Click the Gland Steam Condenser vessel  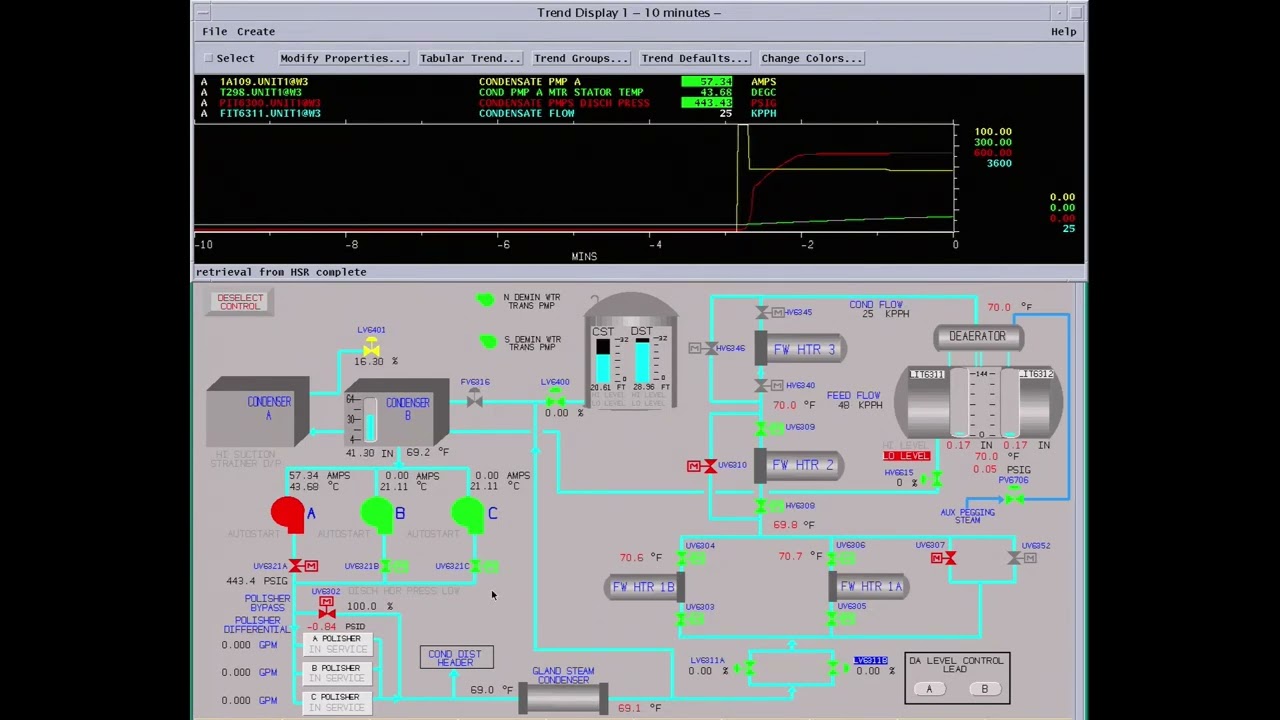pyautogui.click(x=563, y=698)
